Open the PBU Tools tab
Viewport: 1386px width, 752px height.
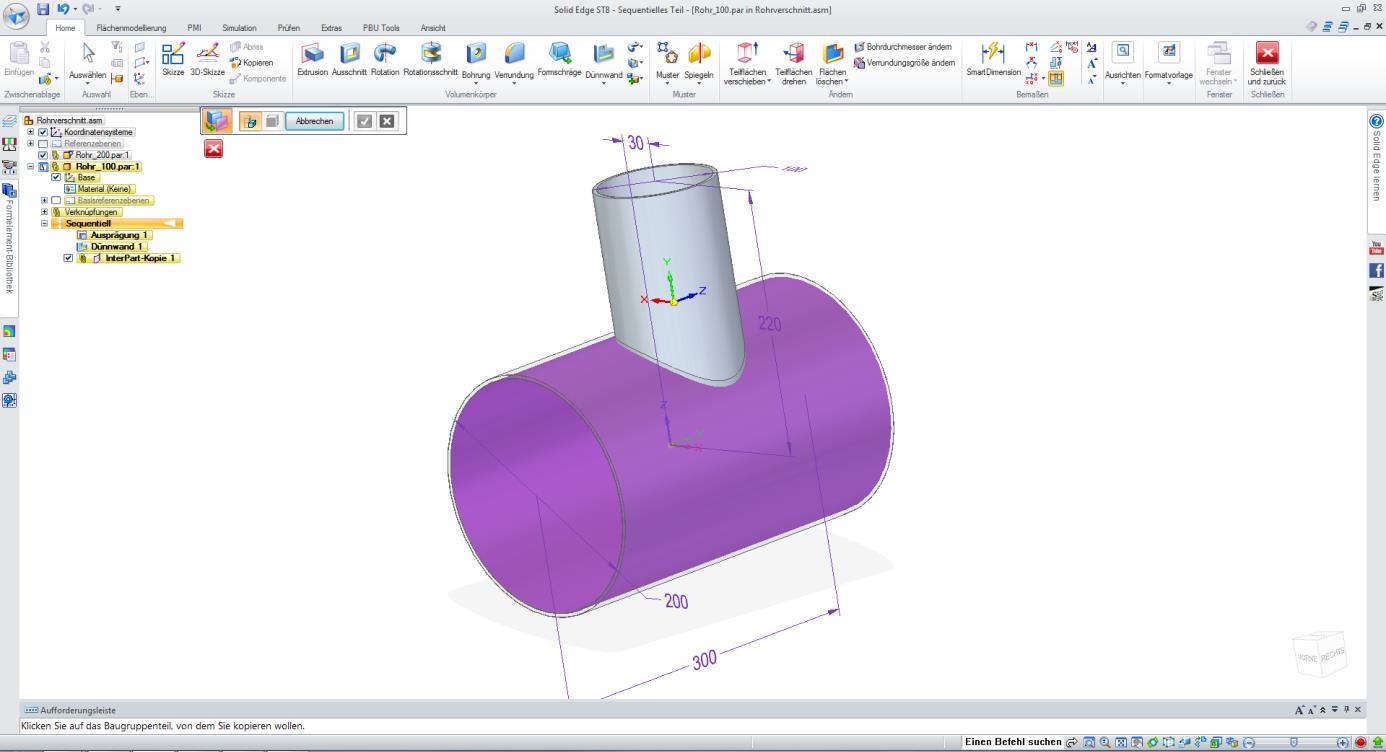[380, 28]
